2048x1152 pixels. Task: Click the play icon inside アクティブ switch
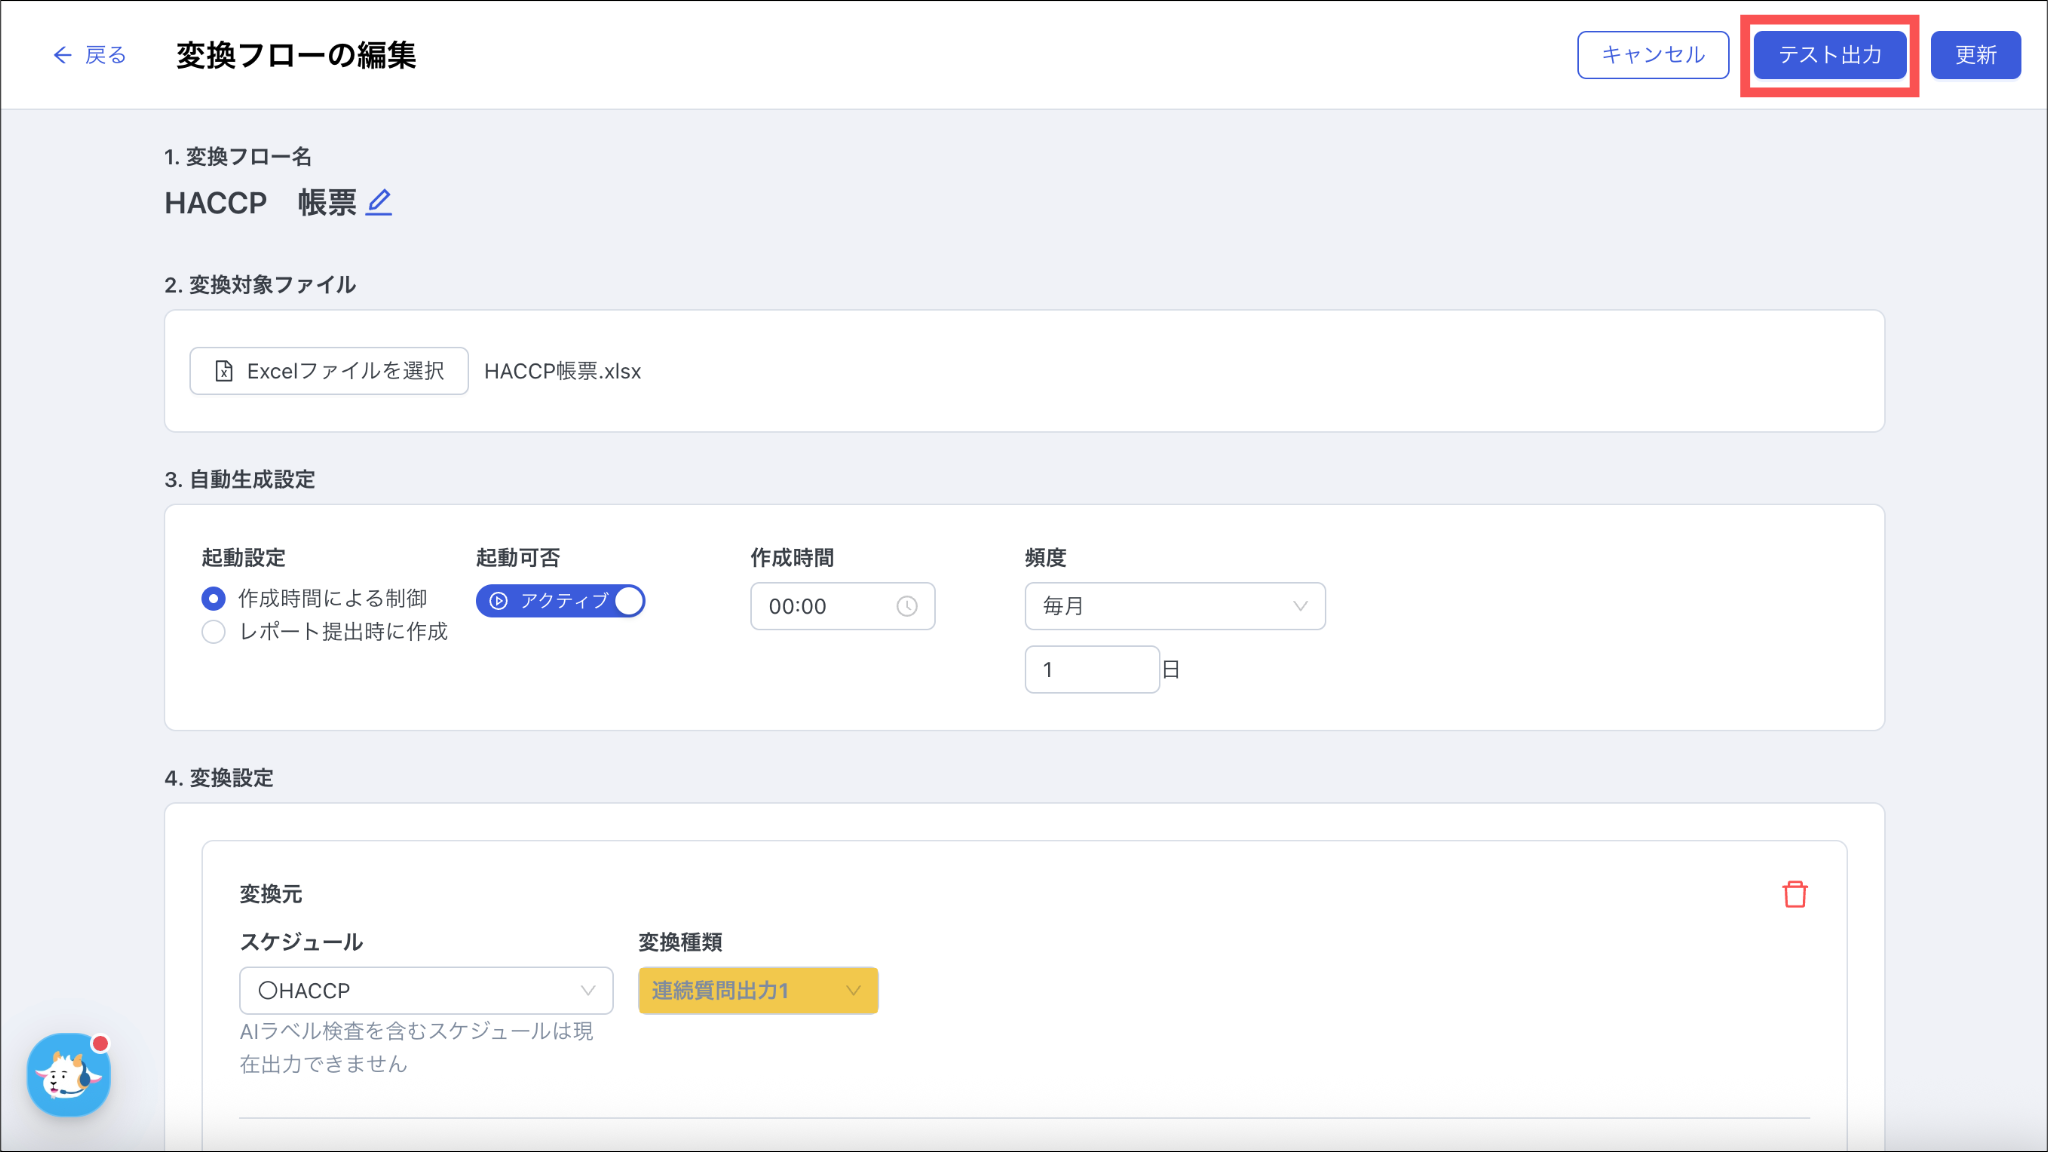click(499, 601)
